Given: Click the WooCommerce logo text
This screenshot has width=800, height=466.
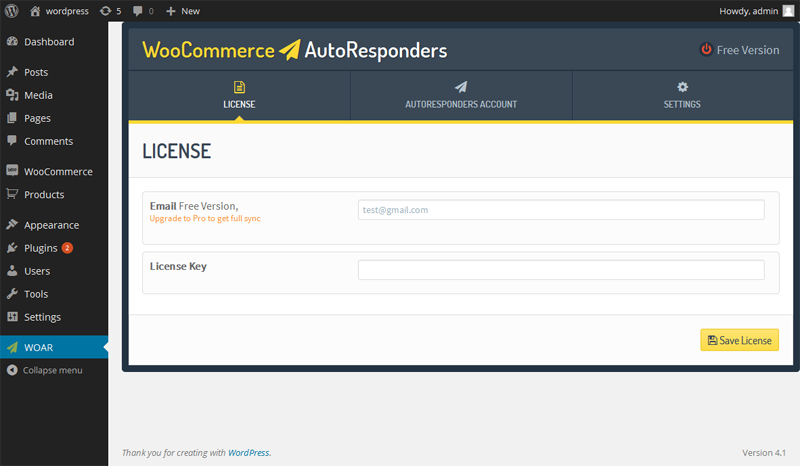Looking at the screenshot, I should [x=209, y=50].
